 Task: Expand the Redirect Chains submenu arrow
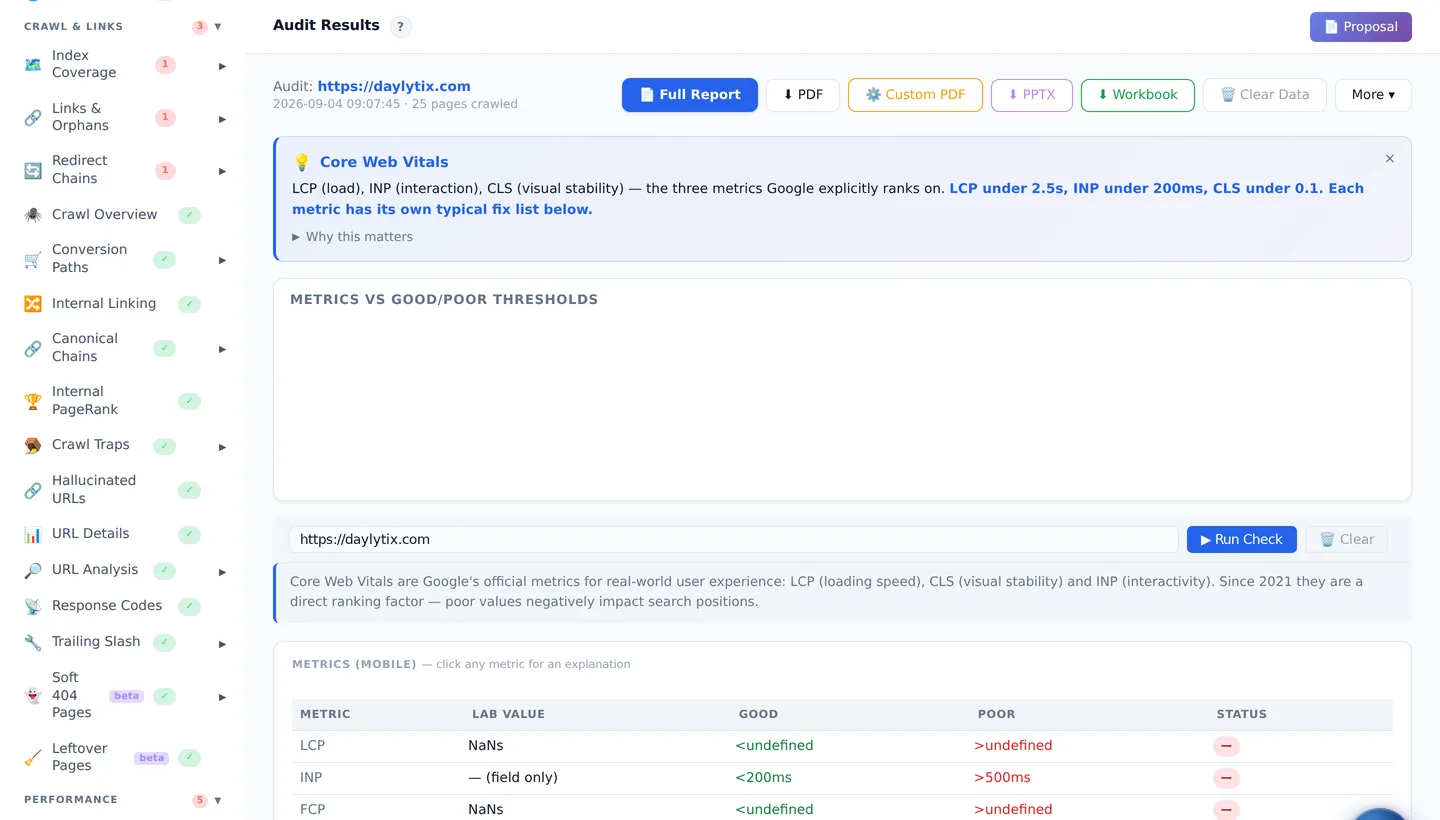(222, 171)
